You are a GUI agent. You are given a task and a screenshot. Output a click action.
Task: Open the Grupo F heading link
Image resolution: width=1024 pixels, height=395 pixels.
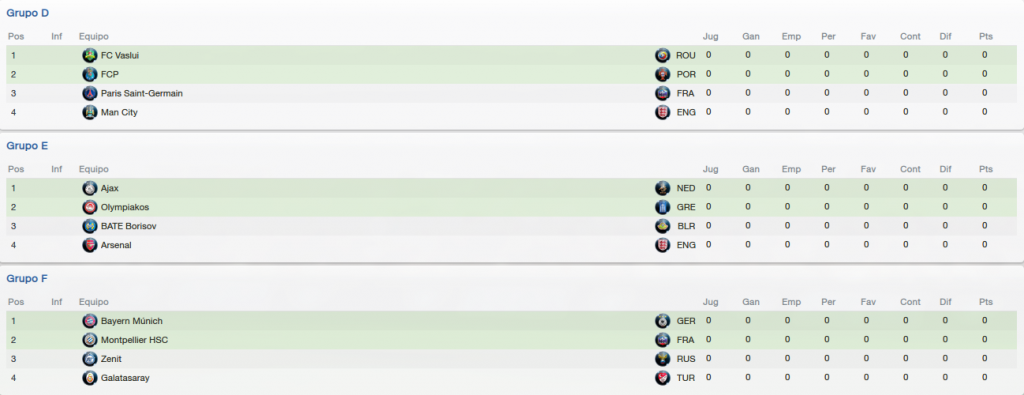coord(27,279)
